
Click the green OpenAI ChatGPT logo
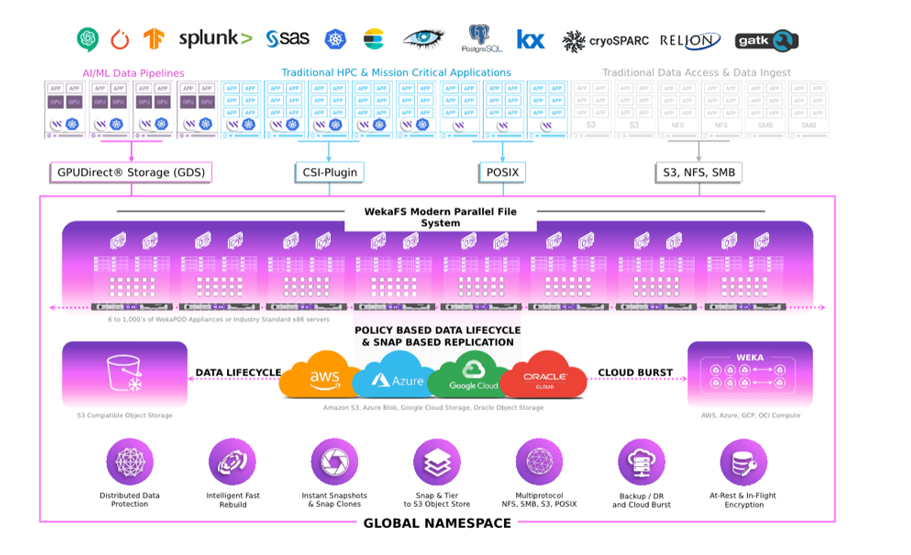point(88,39)
